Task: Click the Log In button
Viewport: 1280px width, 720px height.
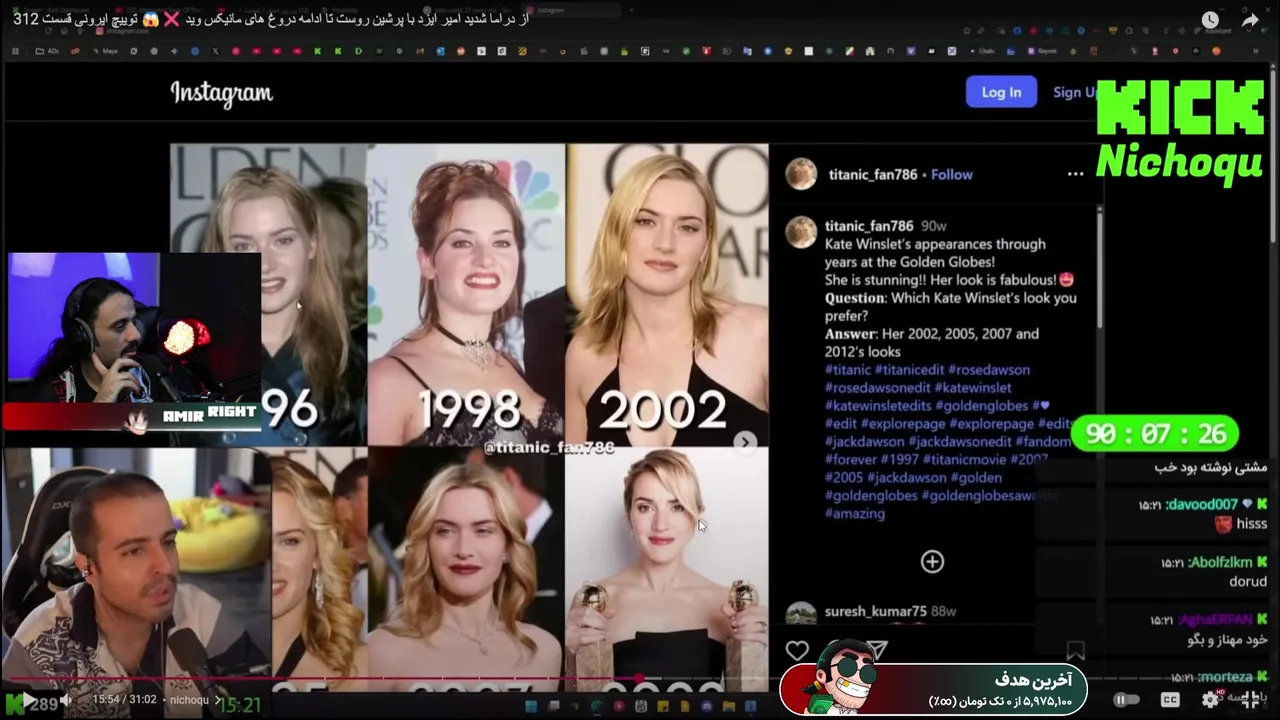Action: (1001, 92)
